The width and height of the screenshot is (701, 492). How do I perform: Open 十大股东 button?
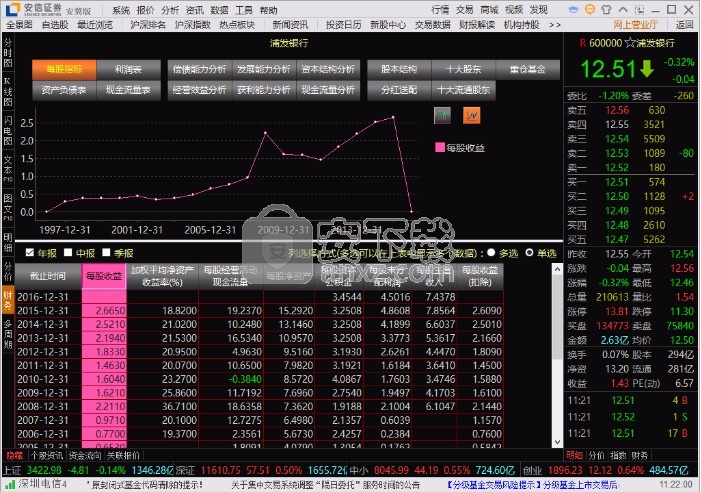(464, 69)
